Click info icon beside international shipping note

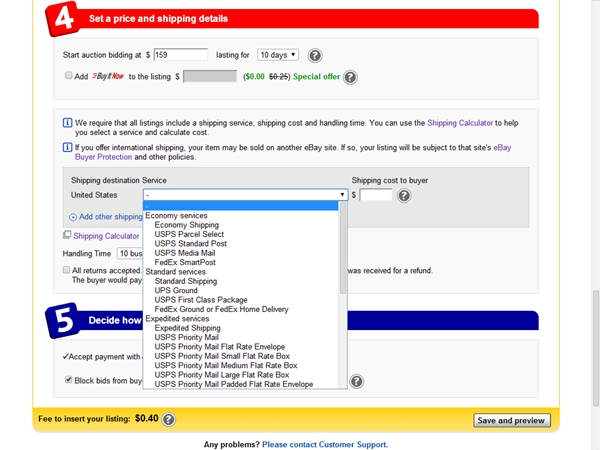[x=67, y=147]
